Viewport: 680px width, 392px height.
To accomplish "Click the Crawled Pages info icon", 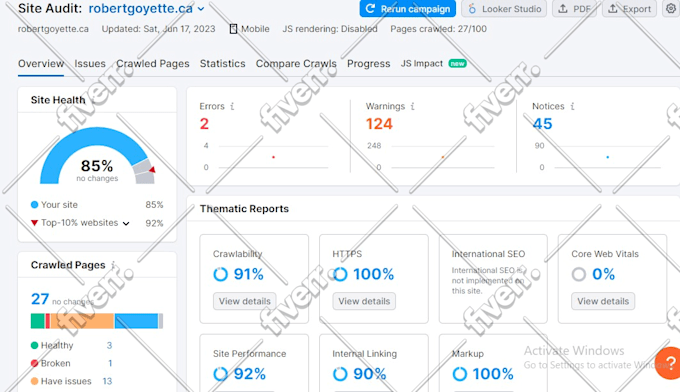I will click(114, 265).
